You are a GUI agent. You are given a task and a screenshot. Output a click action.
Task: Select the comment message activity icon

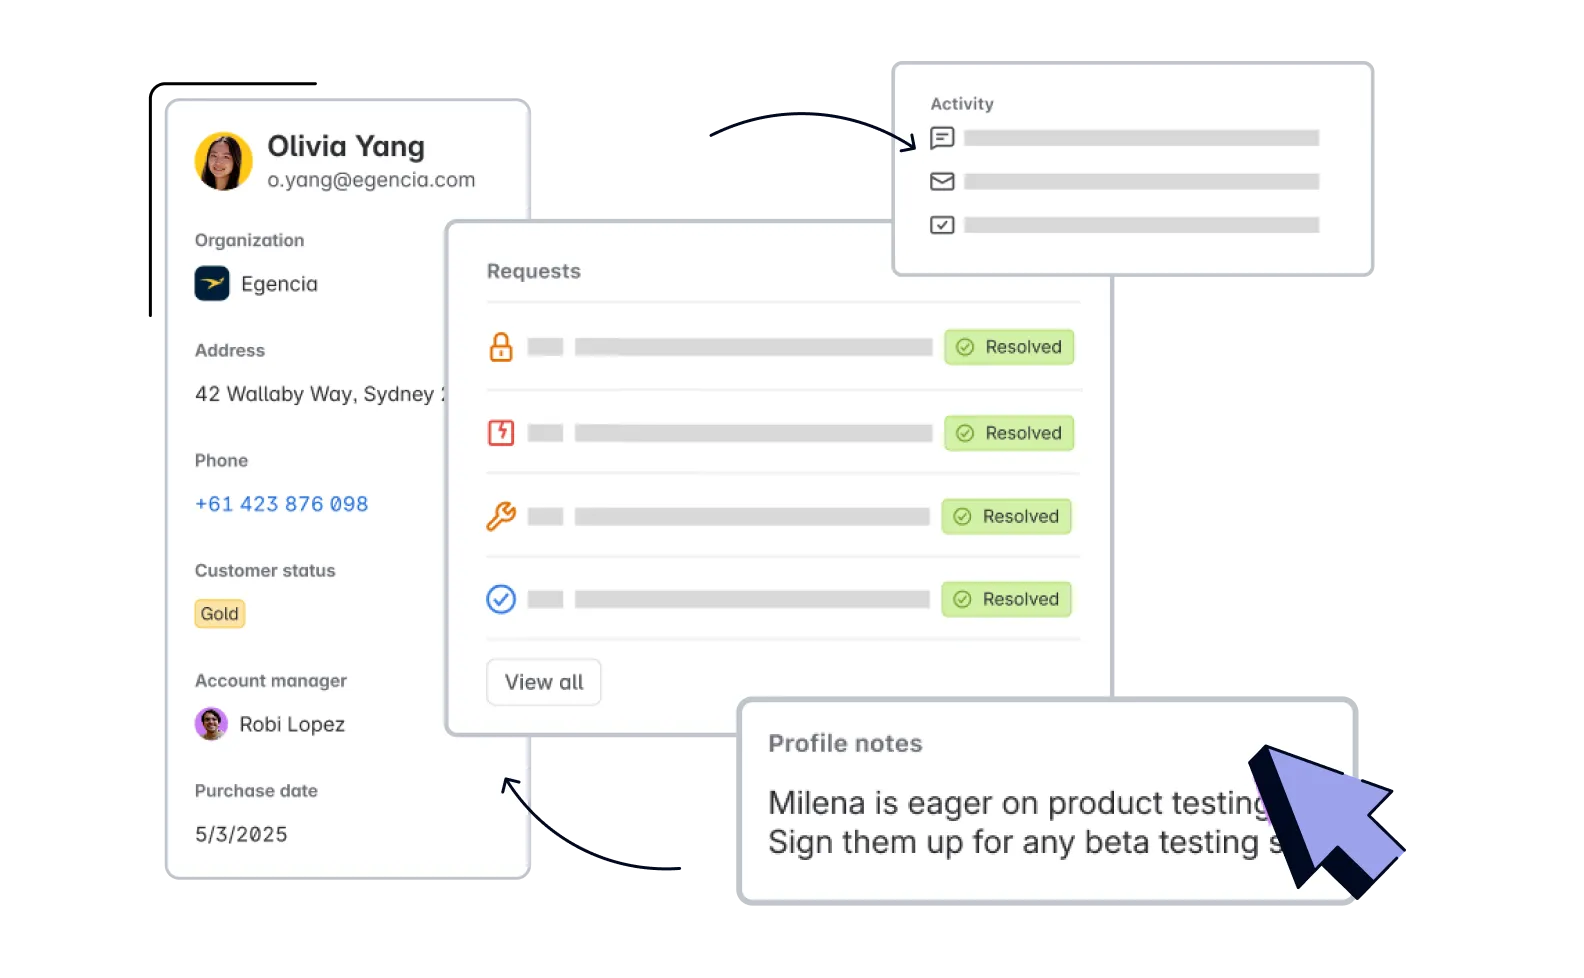coord(942,138)
